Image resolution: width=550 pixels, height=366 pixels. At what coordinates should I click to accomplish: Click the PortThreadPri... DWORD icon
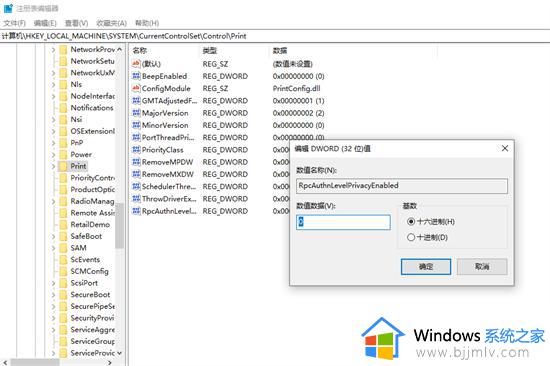[136, 138]
